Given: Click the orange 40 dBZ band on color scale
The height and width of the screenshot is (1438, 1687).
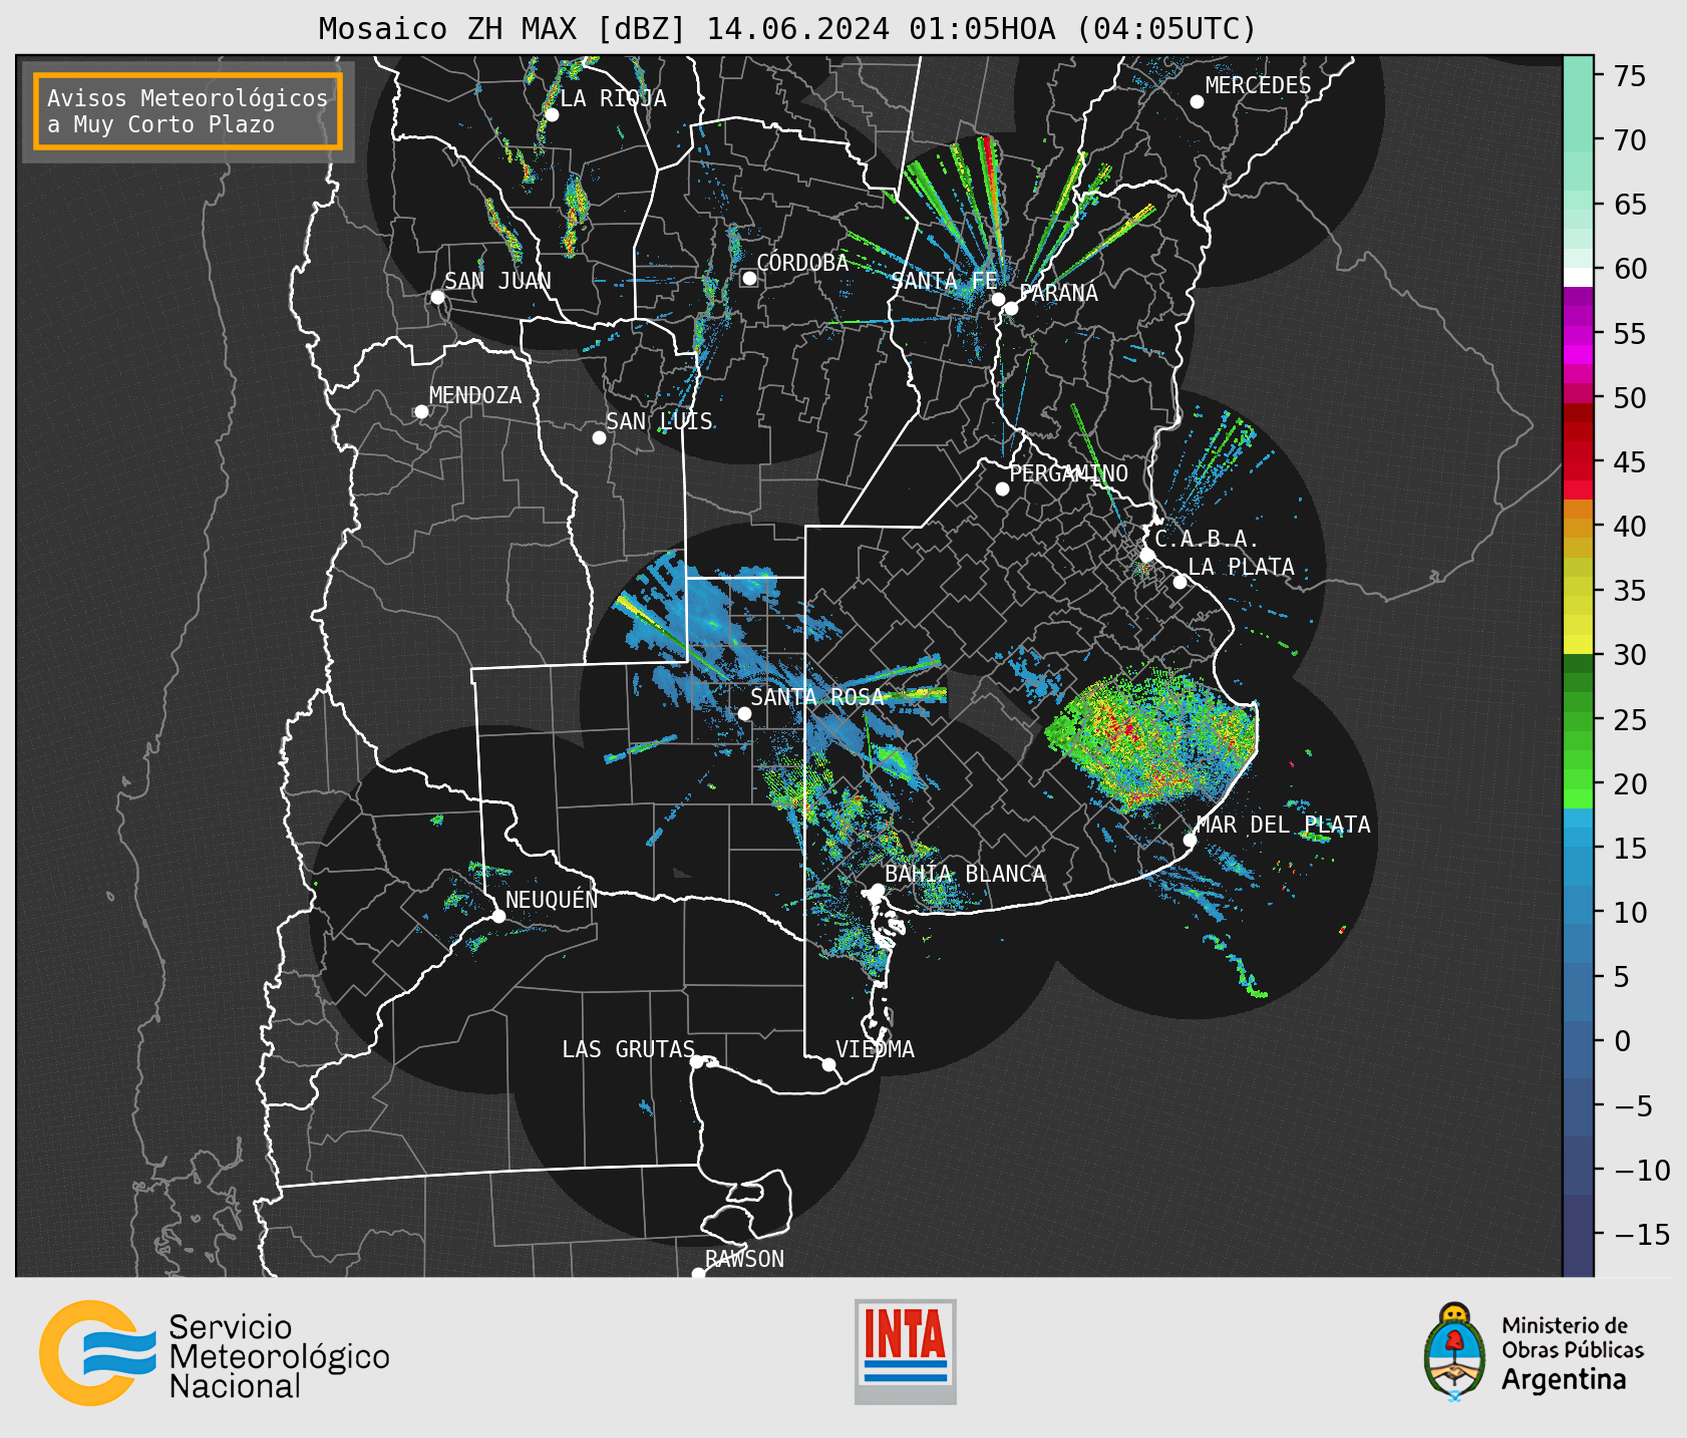Looking at the screenshot, I should (1578, 526).
